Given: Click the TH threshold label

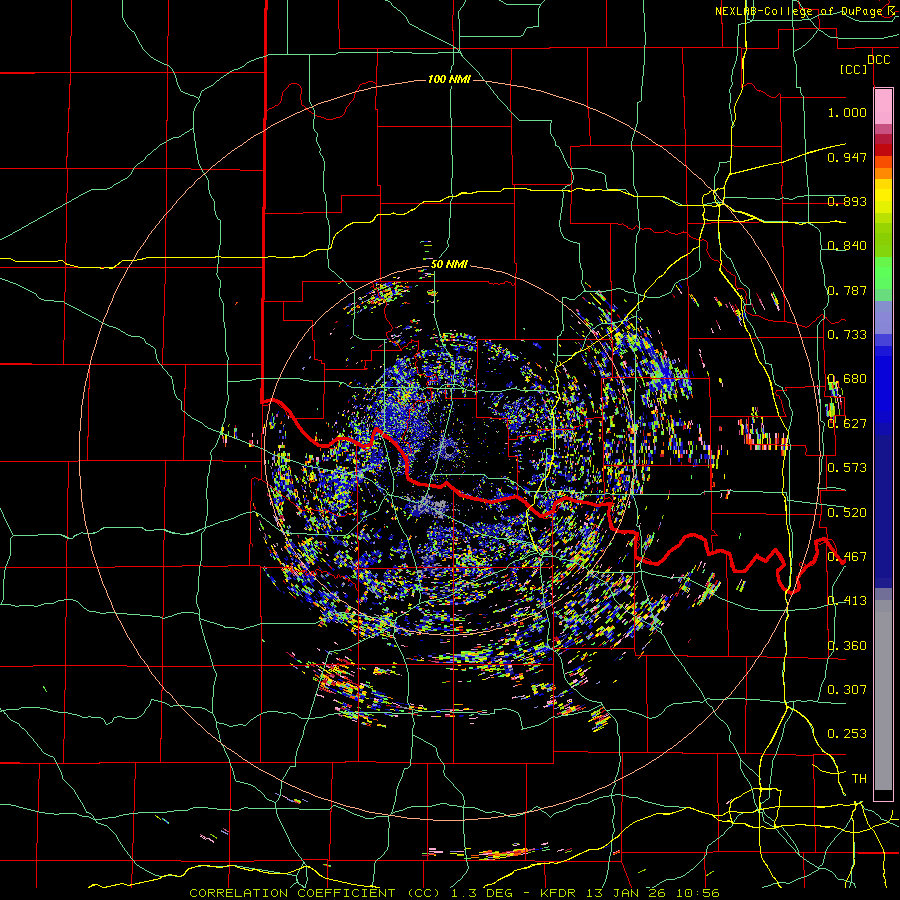Looking at the screenshot, I should [x=859, y=779].
